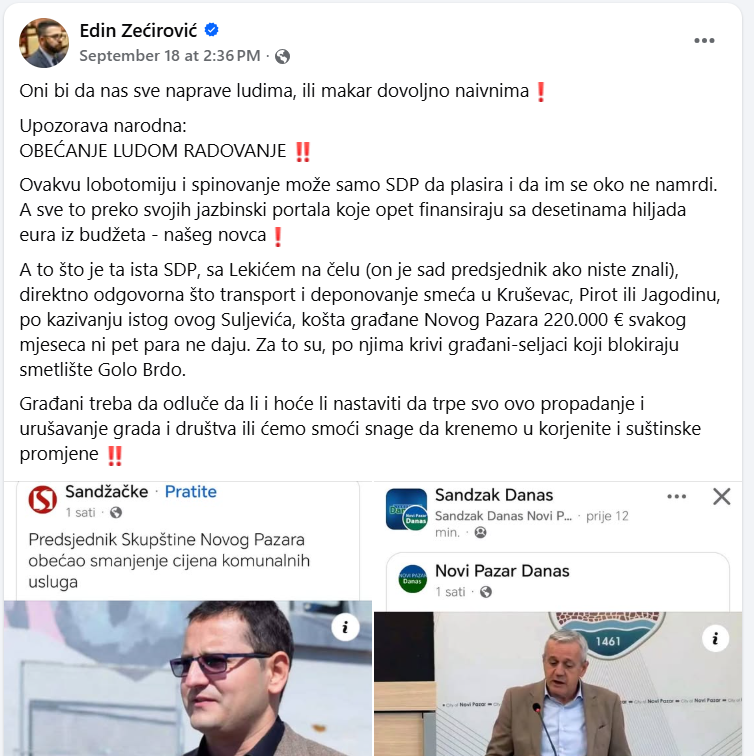Open the post options three-dot menu
The height and width of the screenshot is (756, 754).
click(704, 40)
